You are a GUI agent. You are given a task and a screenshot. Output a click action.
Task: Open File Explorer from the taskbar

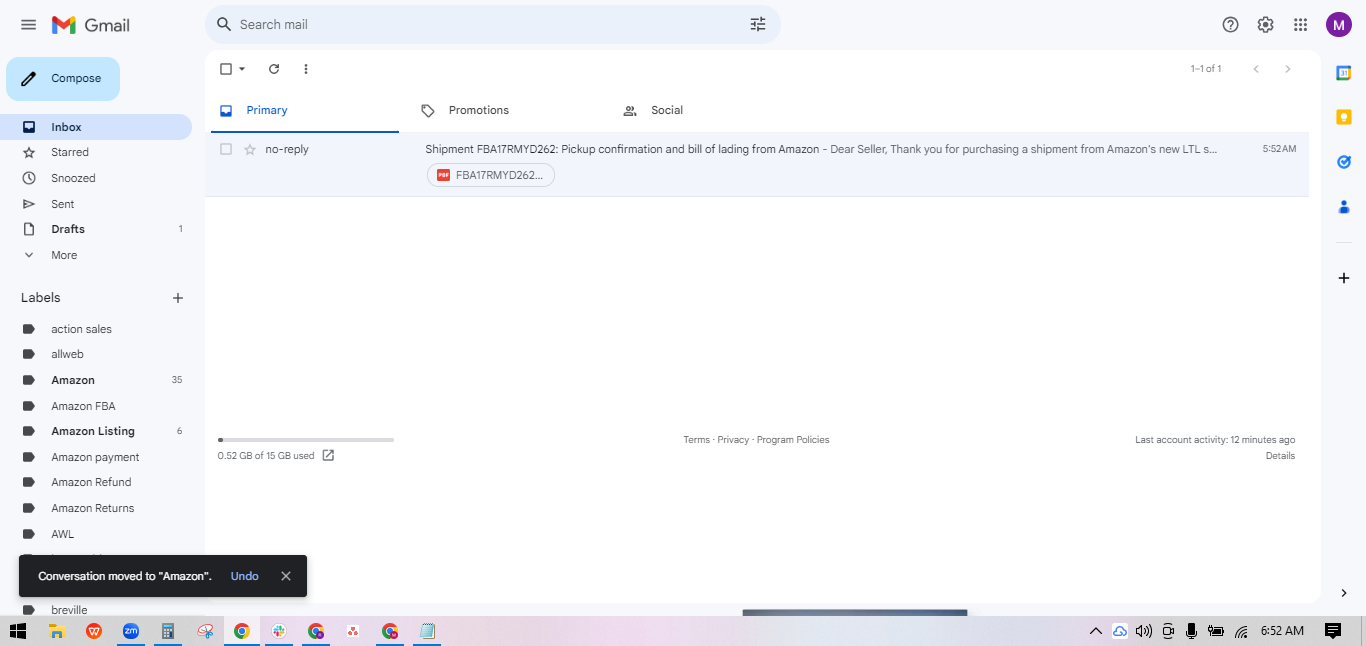coord(57,631)
